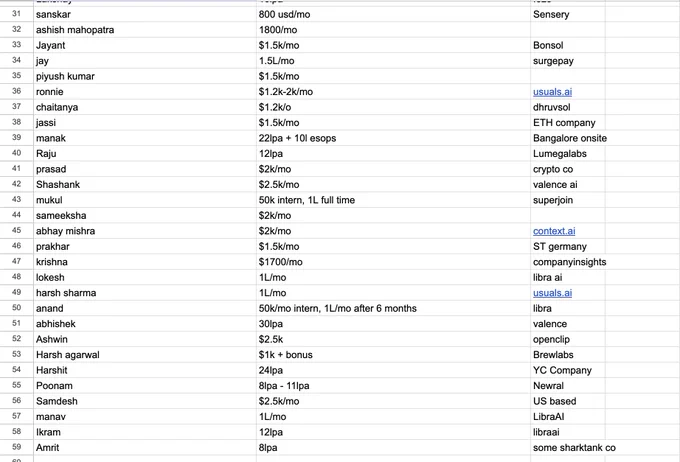
Task: Click the 'surgepay' cell
Action: coord(568,61)
